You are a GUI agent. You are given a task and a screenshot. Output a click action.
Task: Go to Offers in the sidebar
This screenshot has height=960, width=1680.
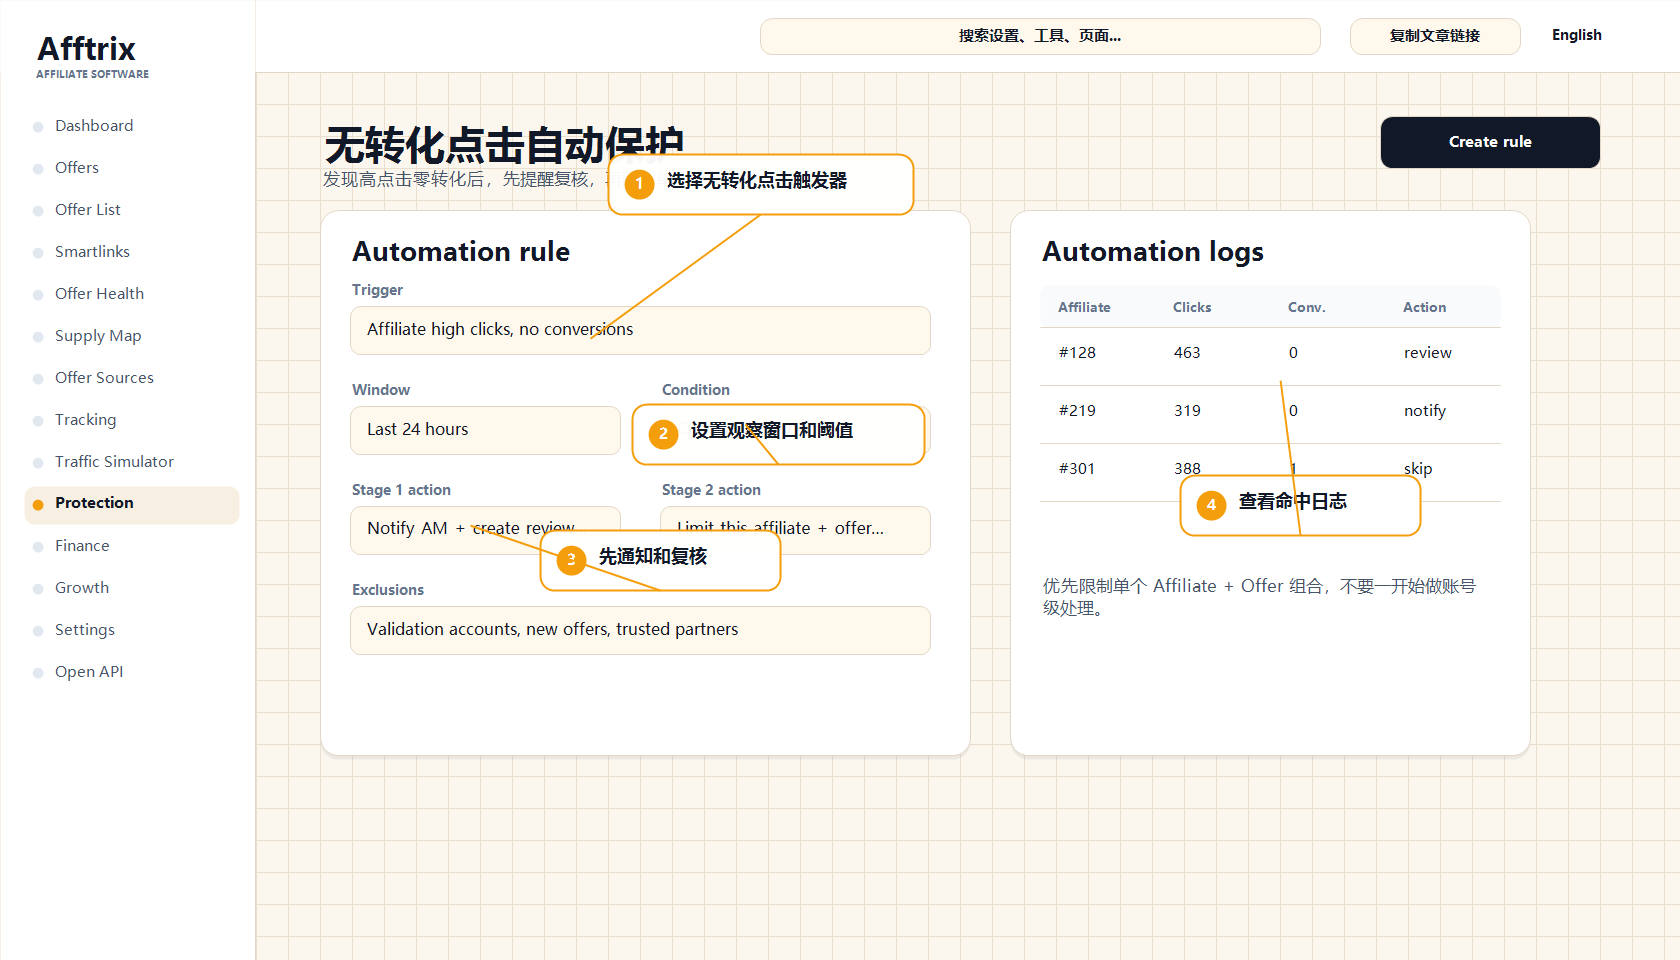click(77, 168)
